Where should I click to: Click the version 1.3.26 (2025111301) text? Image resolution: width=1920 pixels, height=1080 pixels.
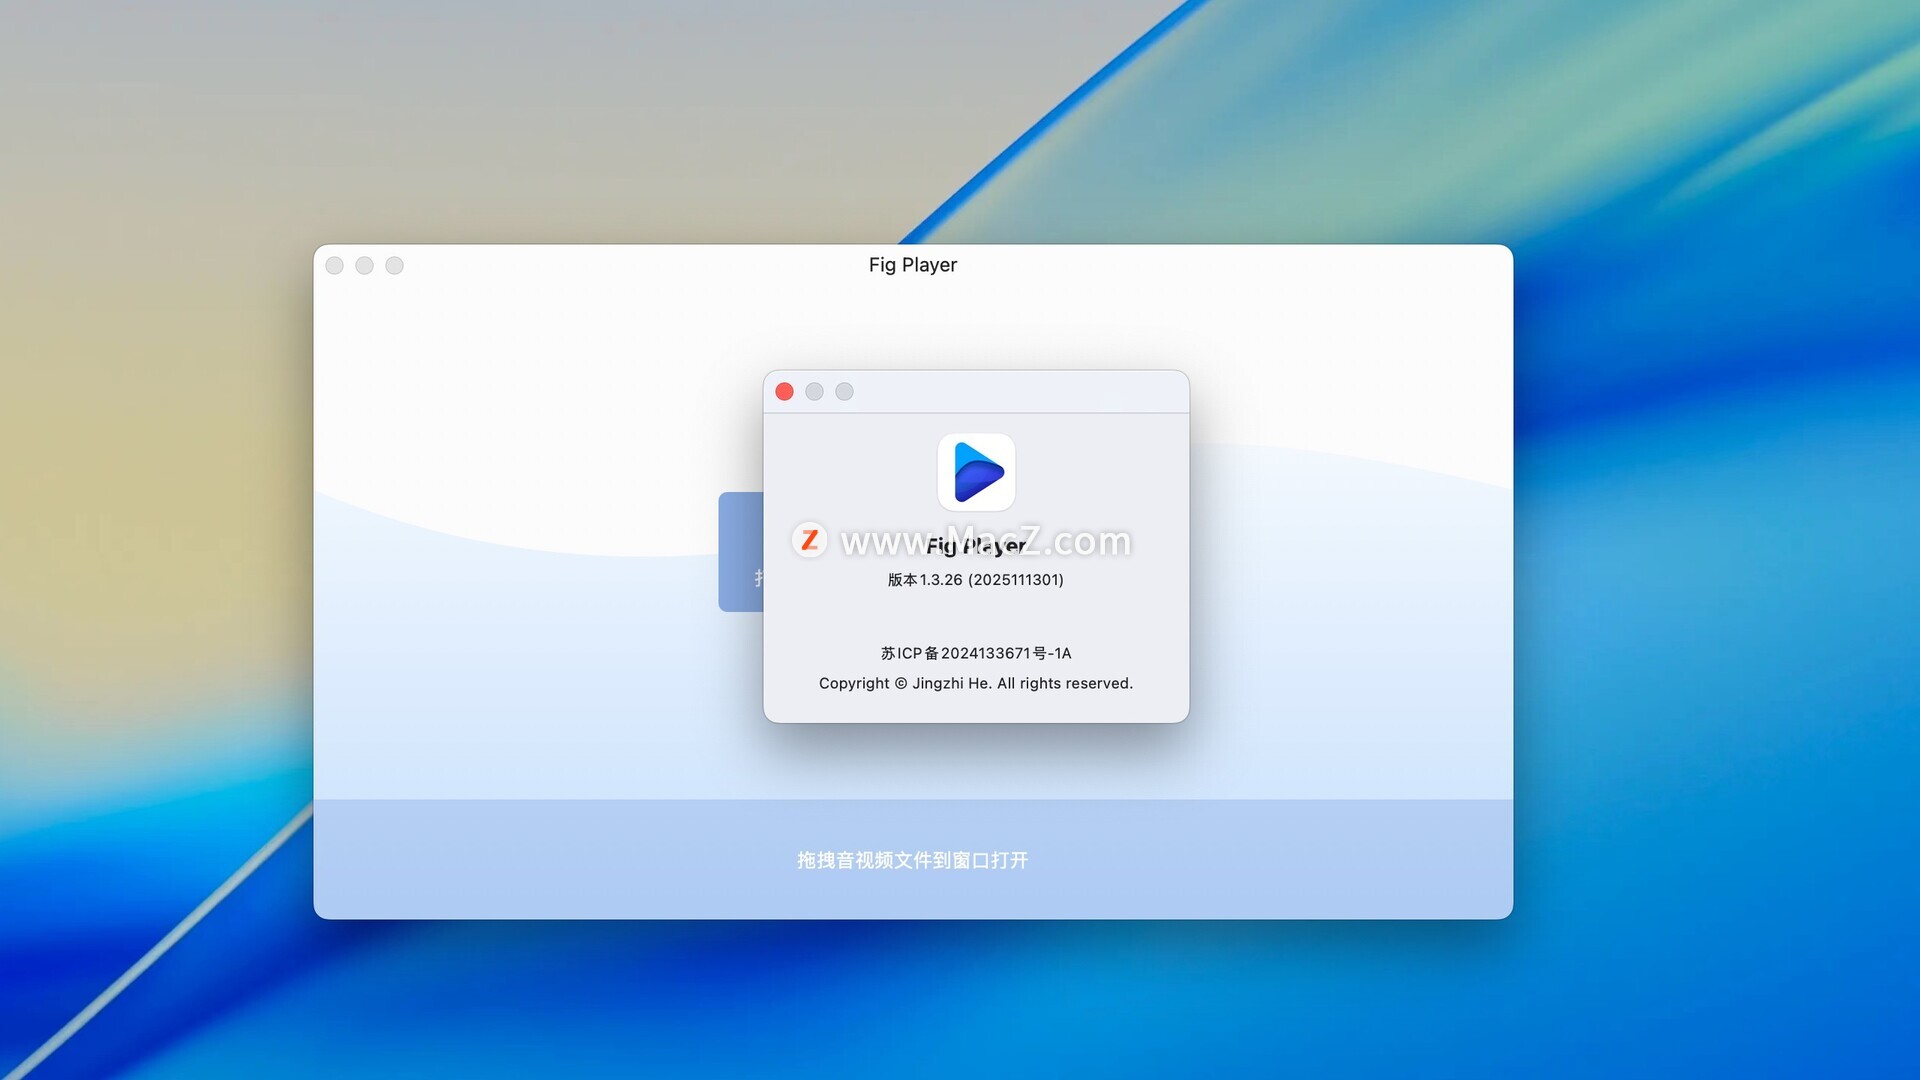tap(975, 580)
